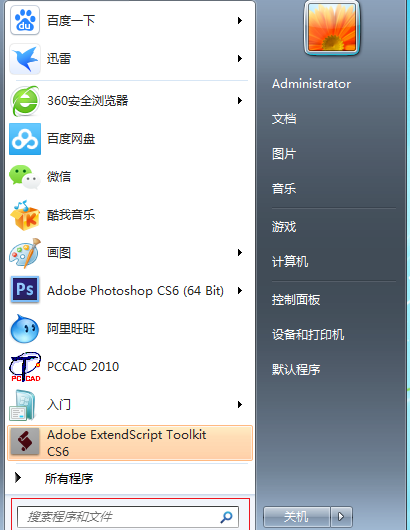Open the 360 browser green icon
This screenshot has width=410, height=530.
(x=25, y=101)
